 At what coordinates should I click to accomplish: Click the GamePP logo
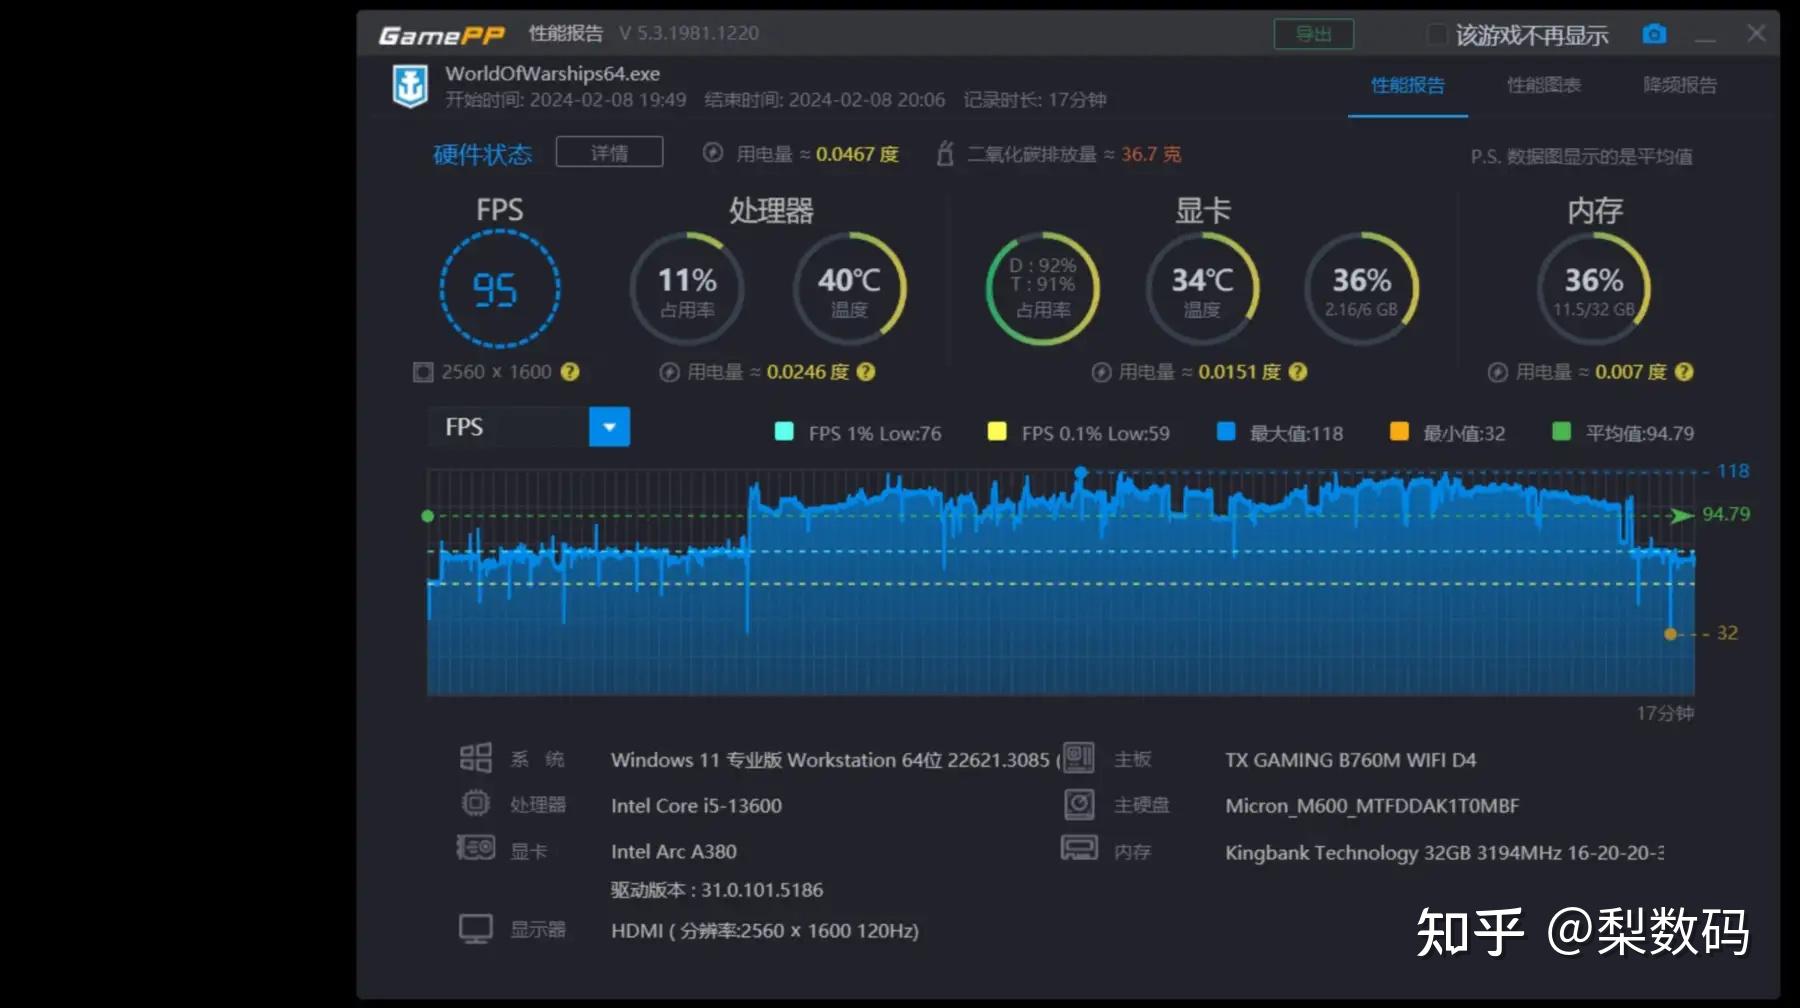click(x=441, y=35)
